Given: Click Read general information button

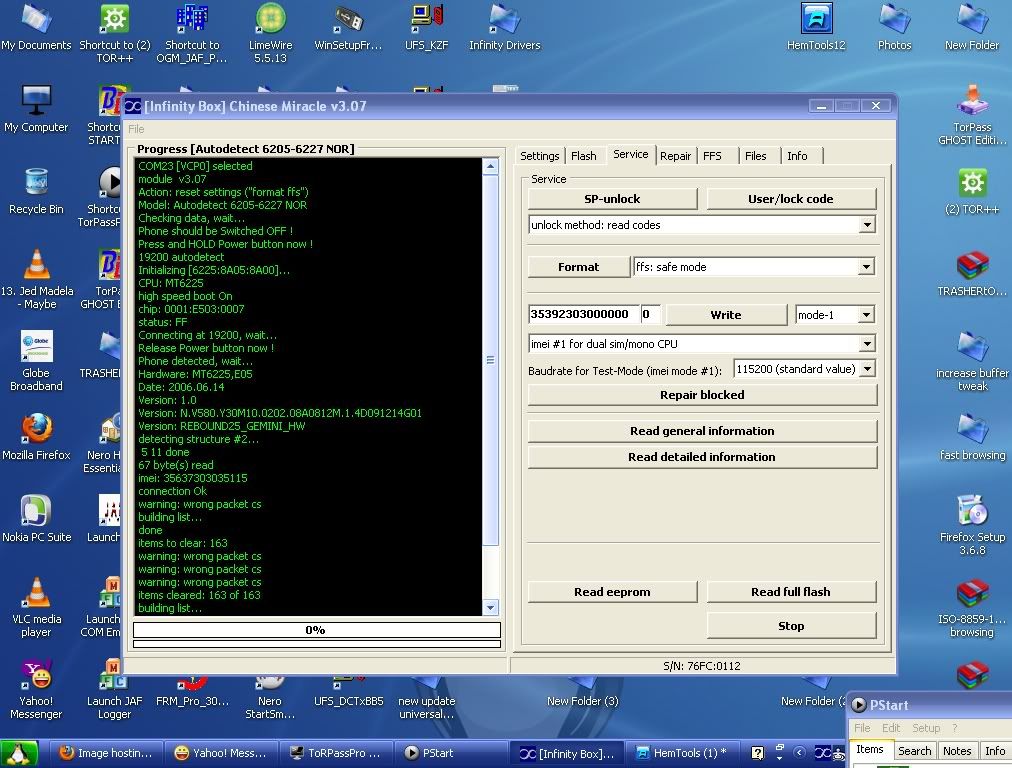Looking at the screenshot, I should 702,431.
